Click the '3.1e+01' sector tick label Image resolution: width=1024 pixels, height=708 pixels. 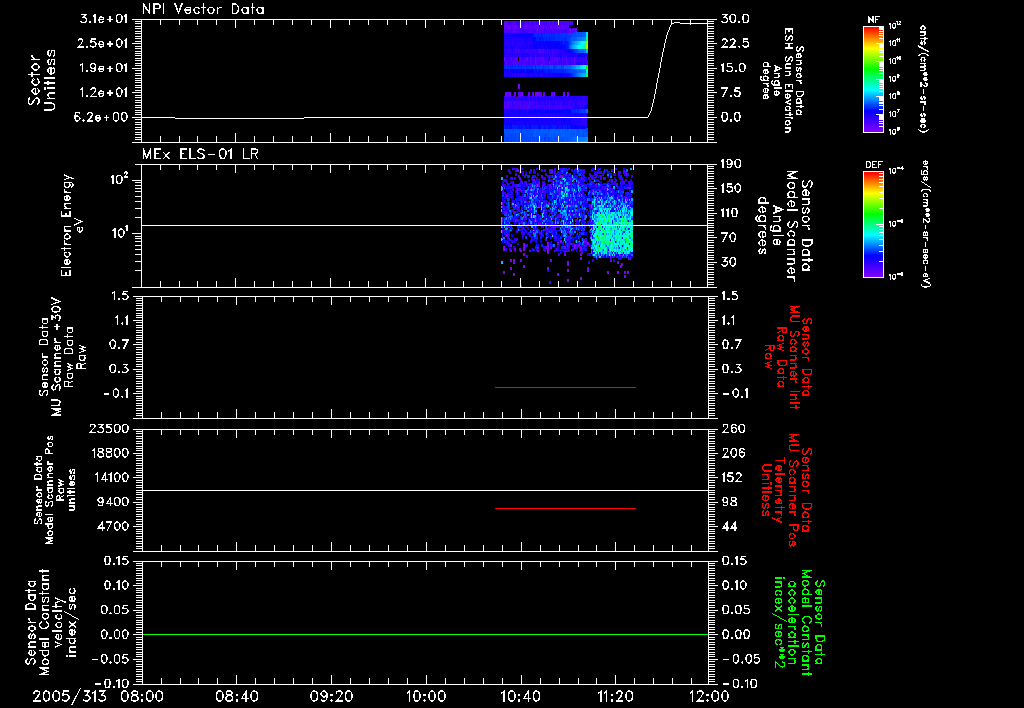point(106,19)
